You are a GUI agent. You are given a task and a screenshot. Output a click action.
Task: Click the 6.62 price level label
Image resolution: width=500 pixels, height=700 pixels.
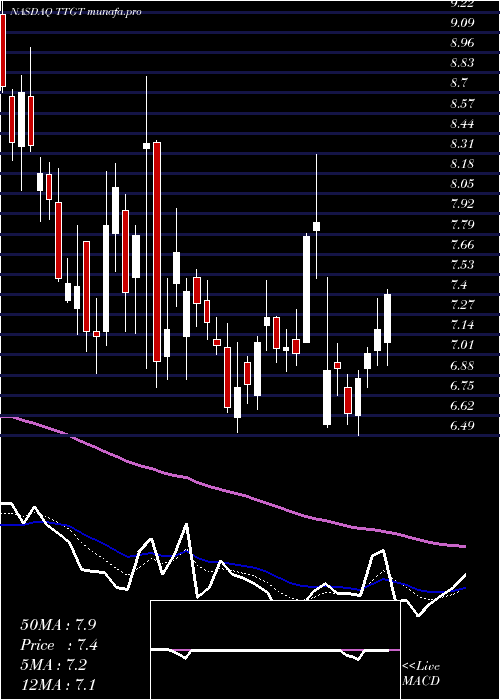click(462, 406)
